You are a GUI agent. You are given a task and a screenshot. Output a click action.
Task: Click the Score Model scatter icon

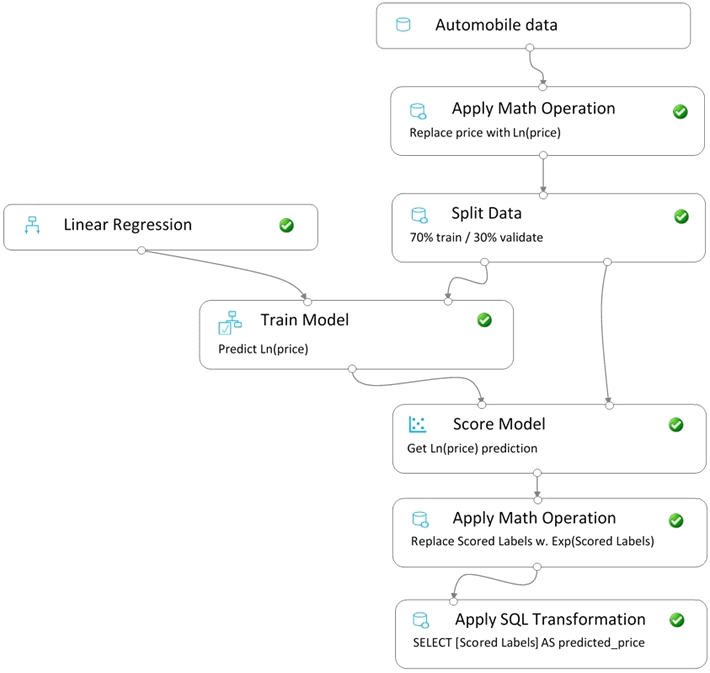pos(417,424)
